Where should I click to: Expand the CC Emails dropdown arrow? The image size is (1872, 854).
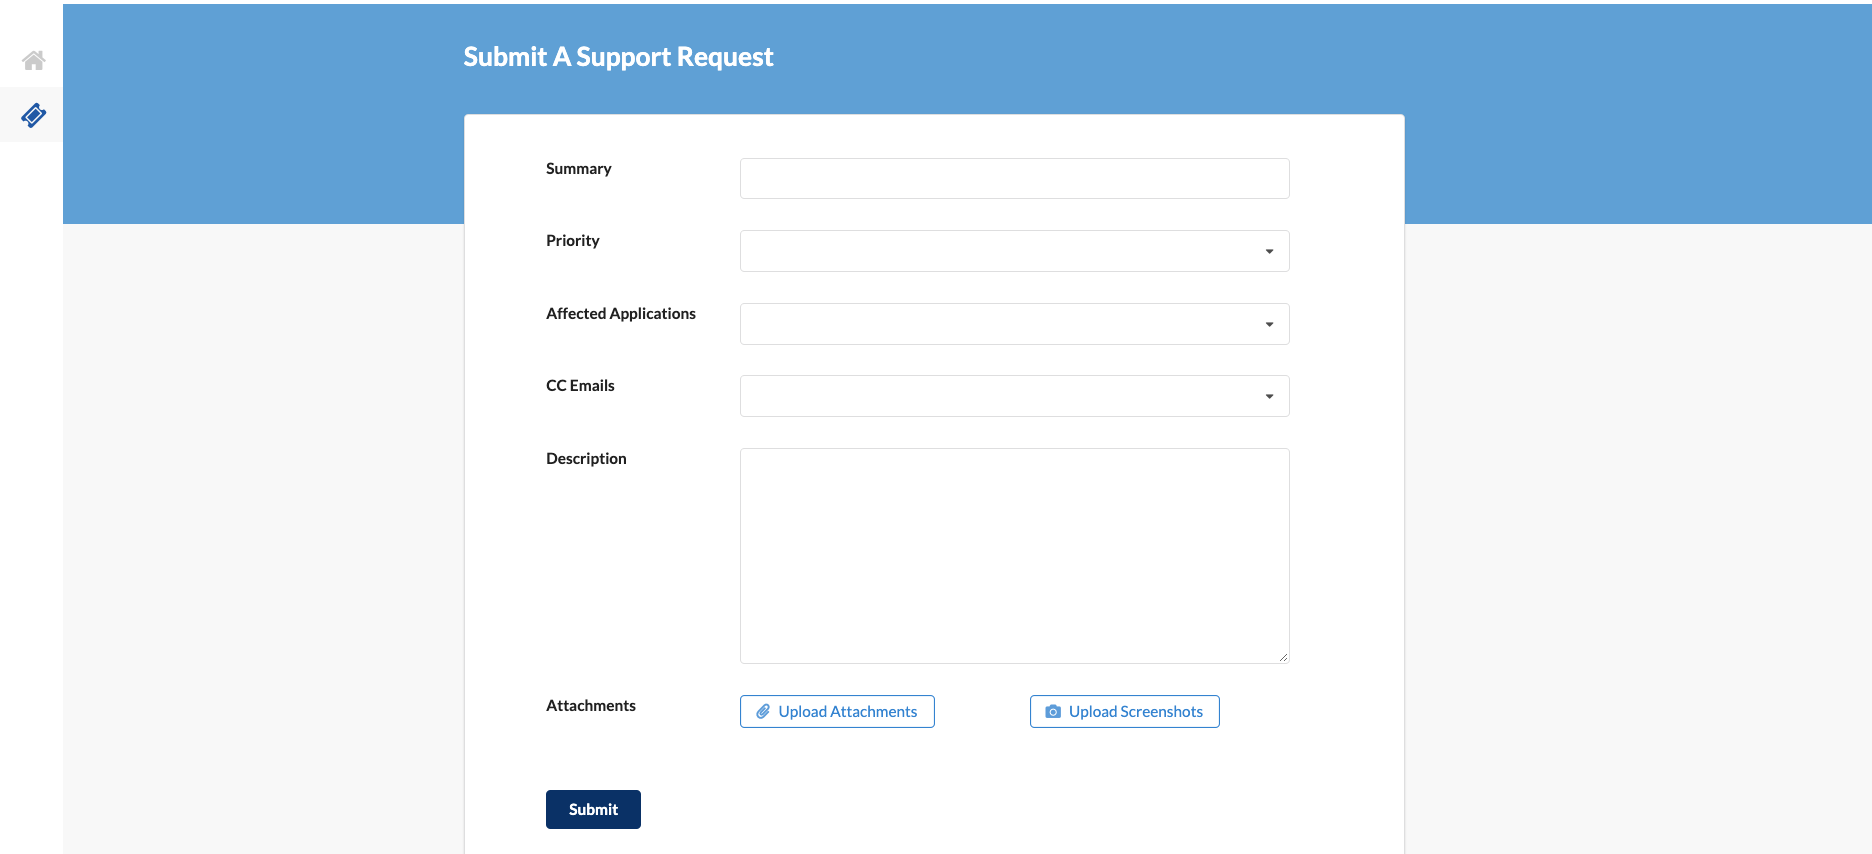point(1269,396)
